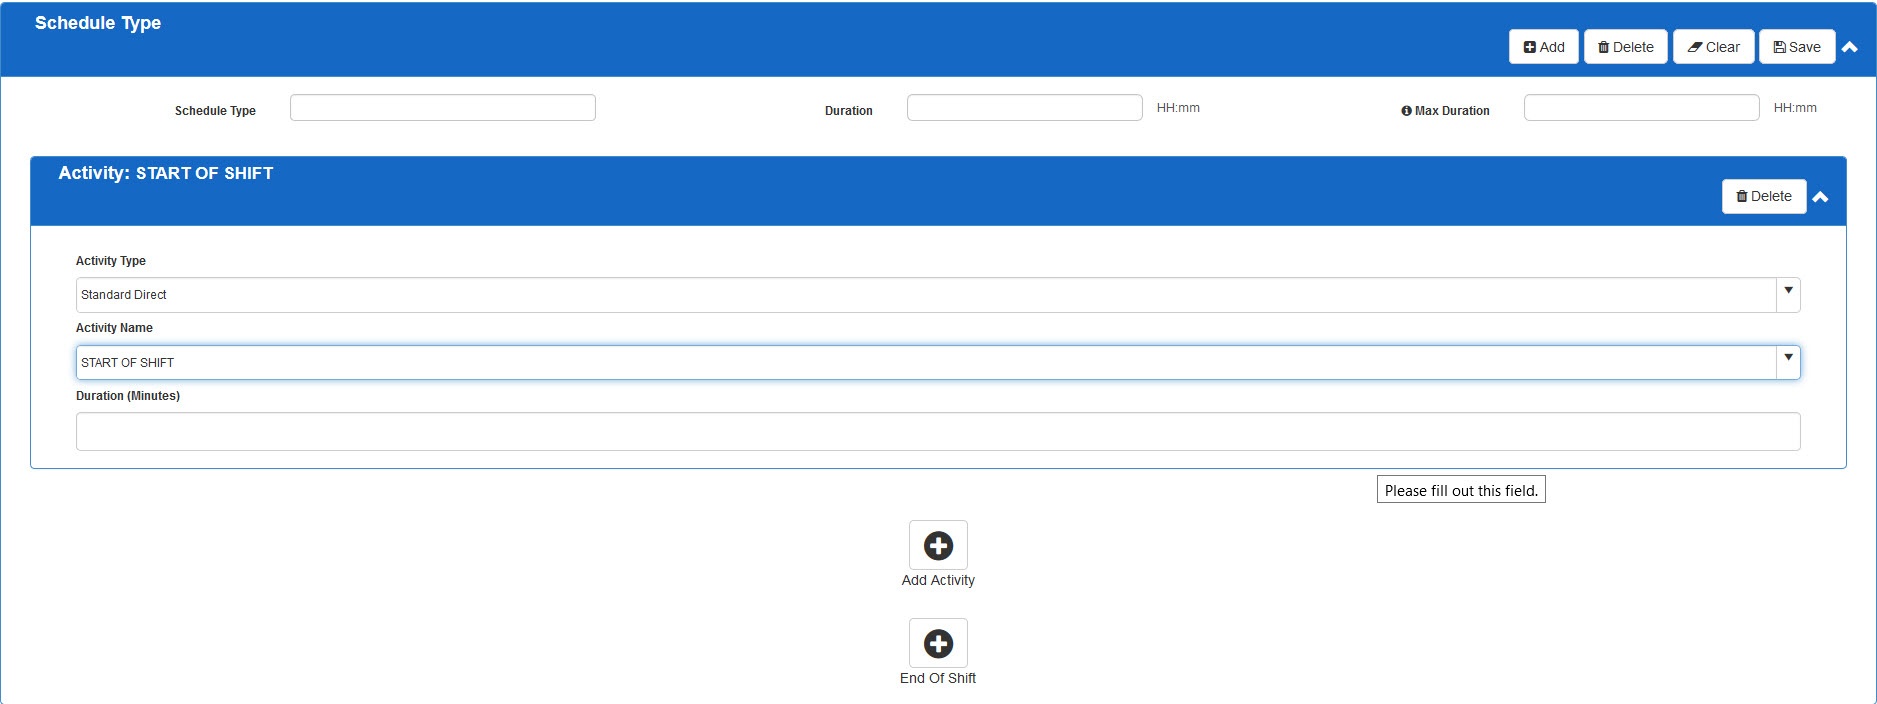Screen dimensions: 1877x704
Task: Click the plus icon above Add Activity
Action: (x=937, y=545)
